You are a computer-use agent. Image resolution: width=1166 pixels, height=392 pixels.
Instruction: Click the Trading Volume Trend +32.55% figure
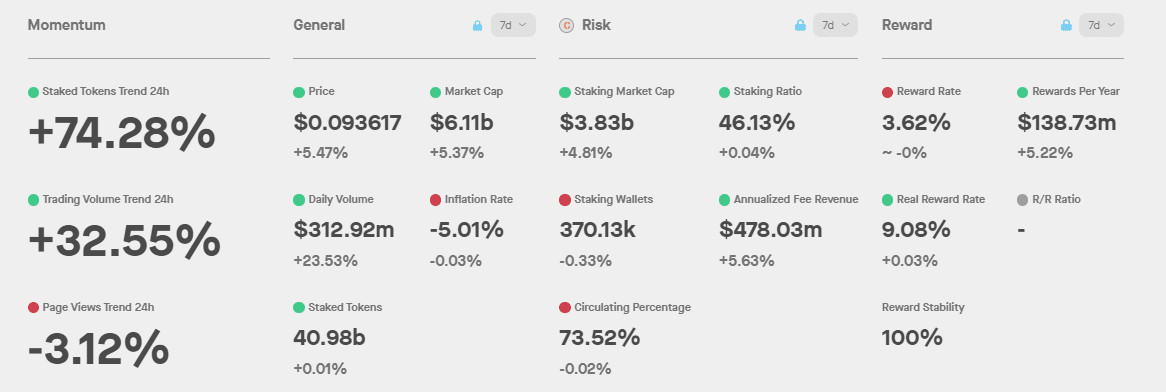point(124,241)
